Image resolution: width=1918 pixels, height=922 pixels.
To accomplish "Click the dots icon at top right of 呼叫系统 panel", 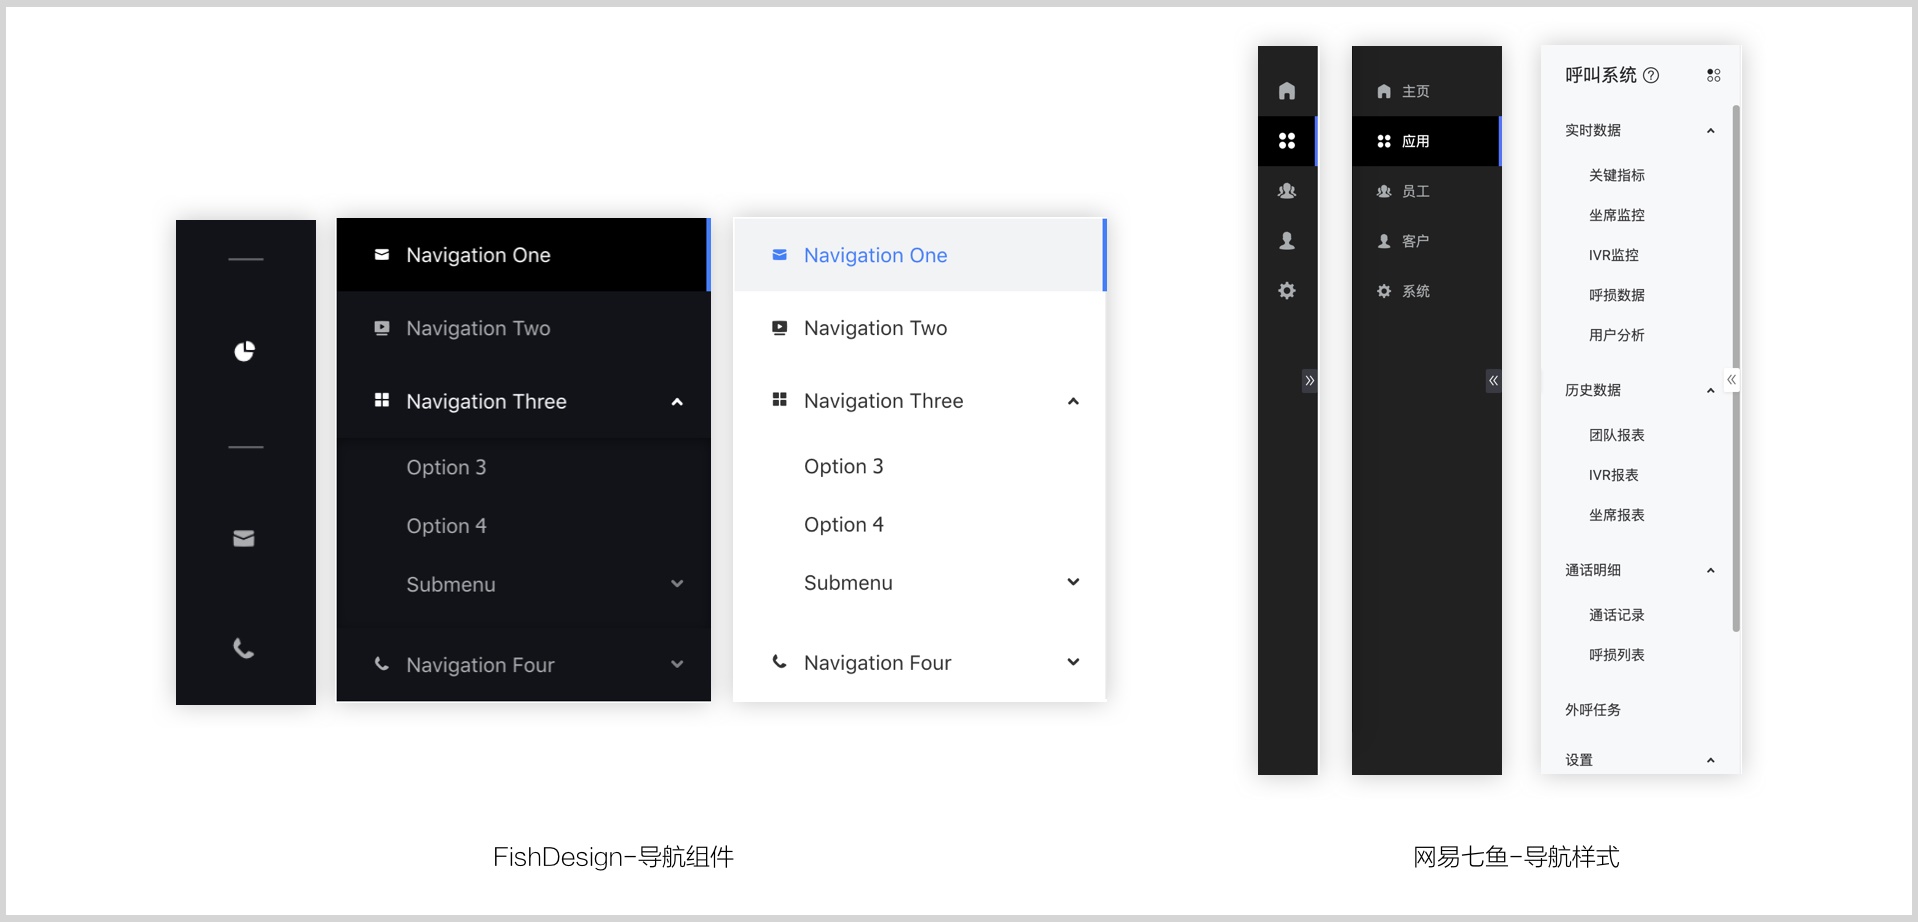I will 1713,75.
